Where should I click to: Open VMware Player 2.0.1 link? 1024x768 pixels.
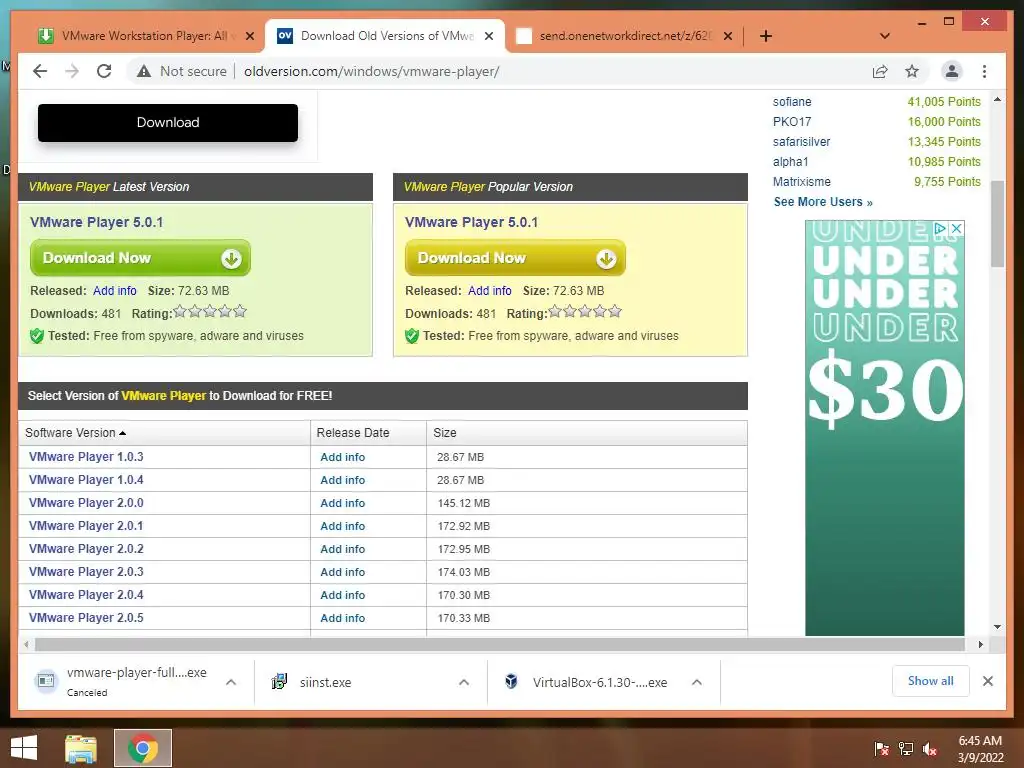pos(86,526)
